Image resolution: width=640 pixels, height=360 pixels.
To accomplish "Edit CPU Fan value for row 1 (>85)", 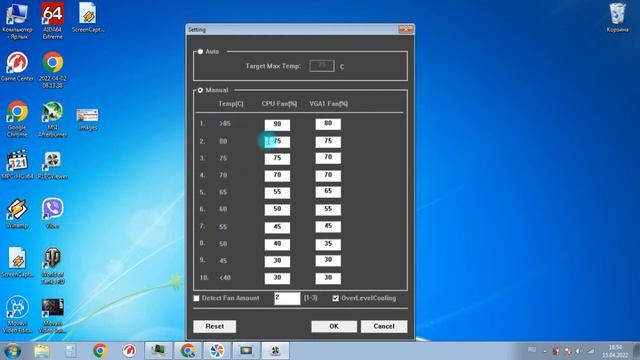I will point(277,125).
